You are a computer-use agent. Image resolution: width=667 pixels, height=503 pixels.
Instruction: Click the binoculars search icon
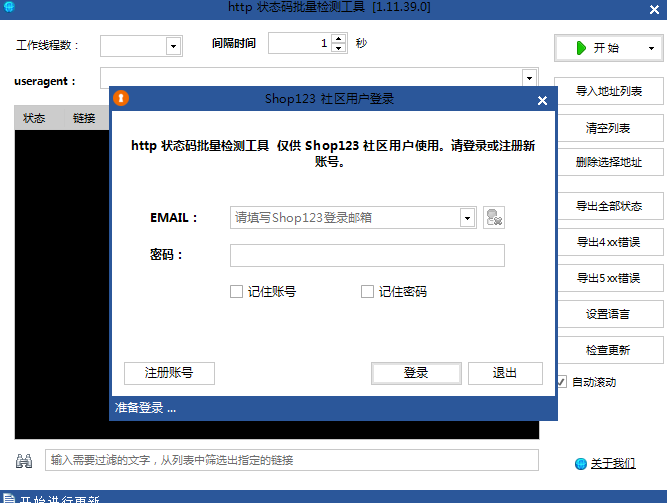24,460
